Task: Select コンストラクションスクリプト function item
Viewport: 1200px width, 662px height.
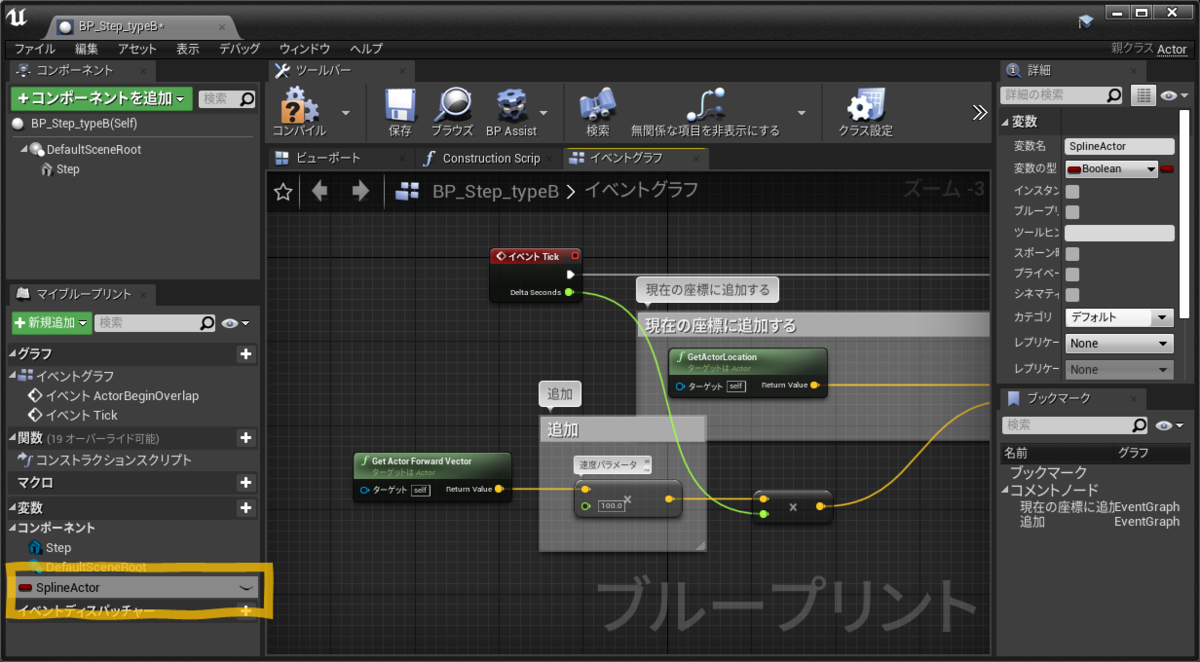Action: click(114, 460)
